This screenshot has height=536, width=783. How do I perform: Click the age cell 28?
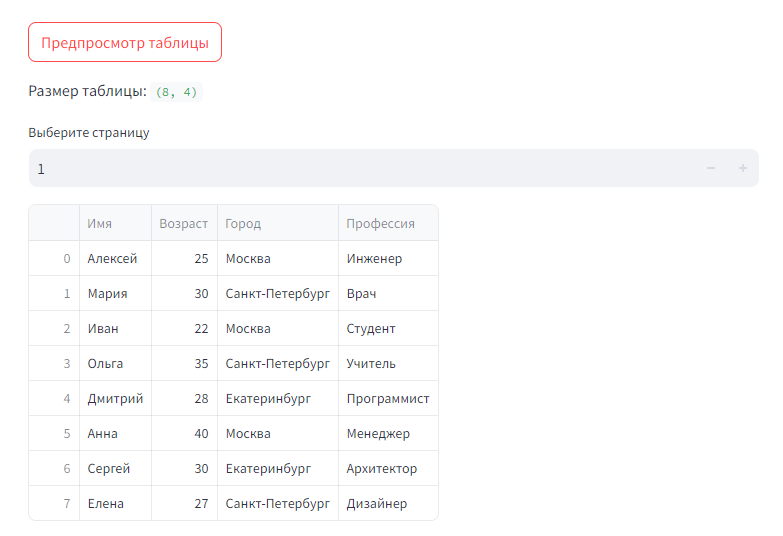point(184,398)
